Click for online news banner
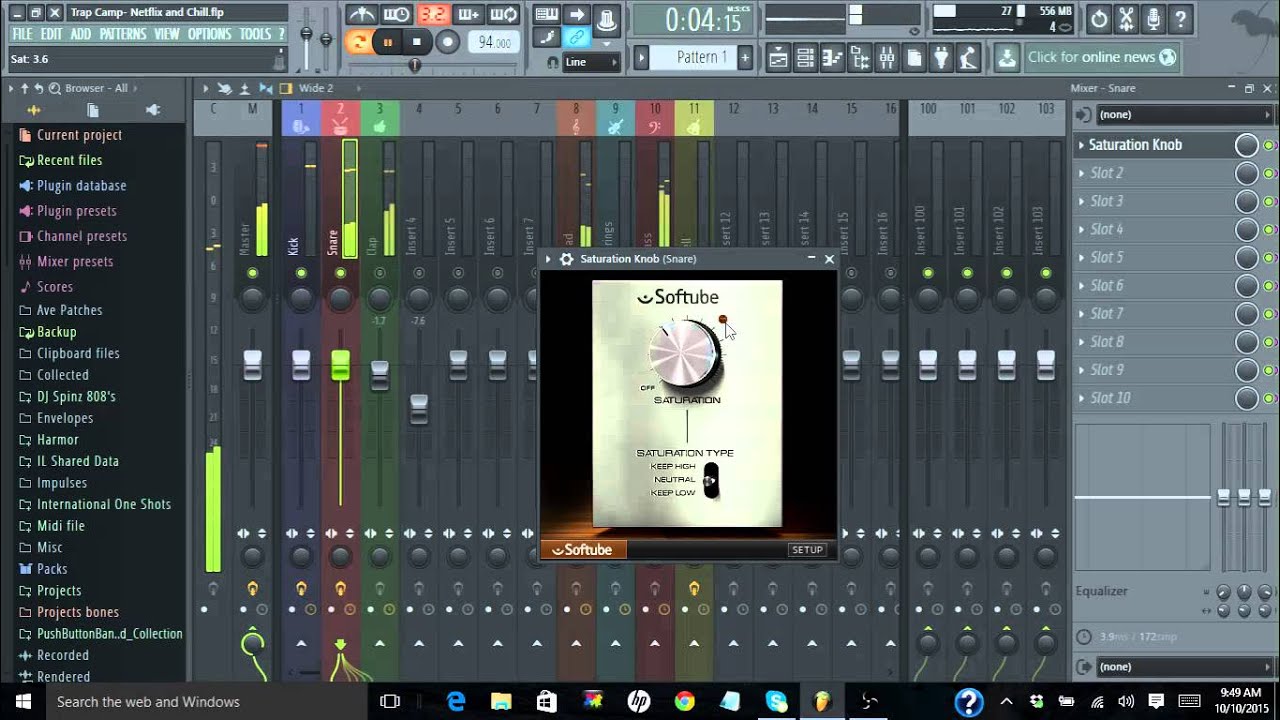 pyautogui.click(x=1101, y=57)
